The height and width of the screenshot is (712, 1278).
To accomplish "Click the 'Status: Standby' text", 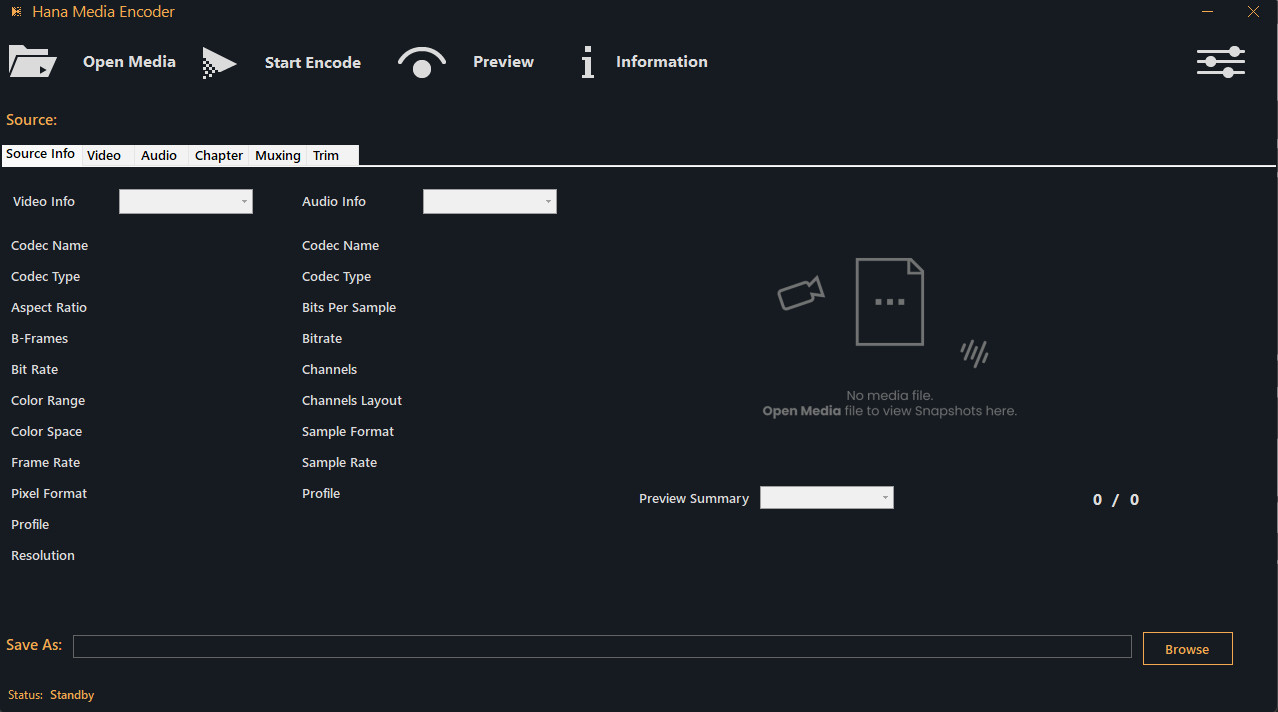I will coord(51,694).
